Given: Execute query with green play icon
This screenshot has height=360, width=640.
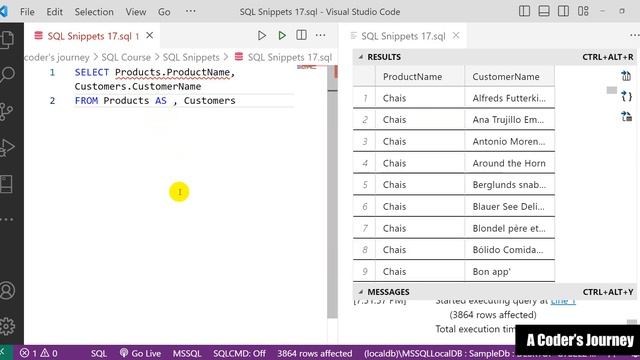Looking at the screenshot, I should click(x=282, y=36).
